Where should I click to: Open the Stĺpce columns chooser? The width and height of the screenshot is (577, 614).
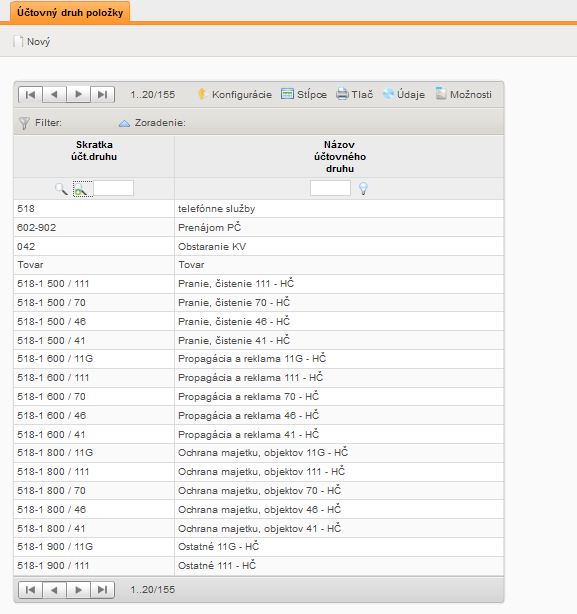304,94
